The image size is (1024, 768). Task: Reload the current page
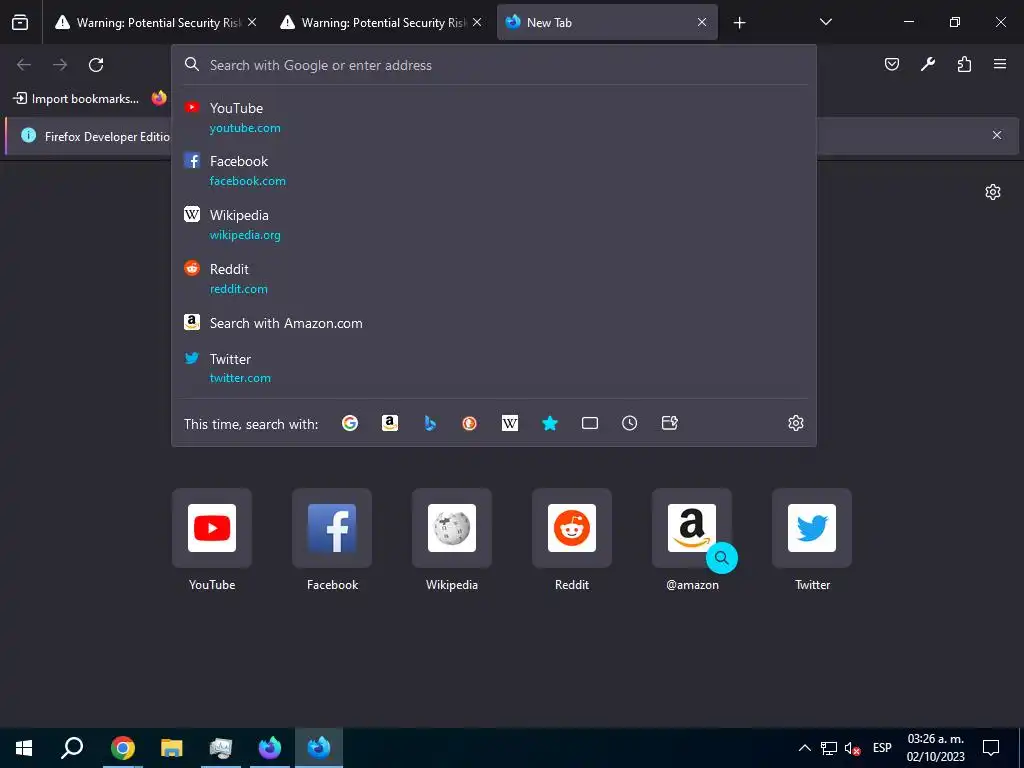tap(96, 64)
